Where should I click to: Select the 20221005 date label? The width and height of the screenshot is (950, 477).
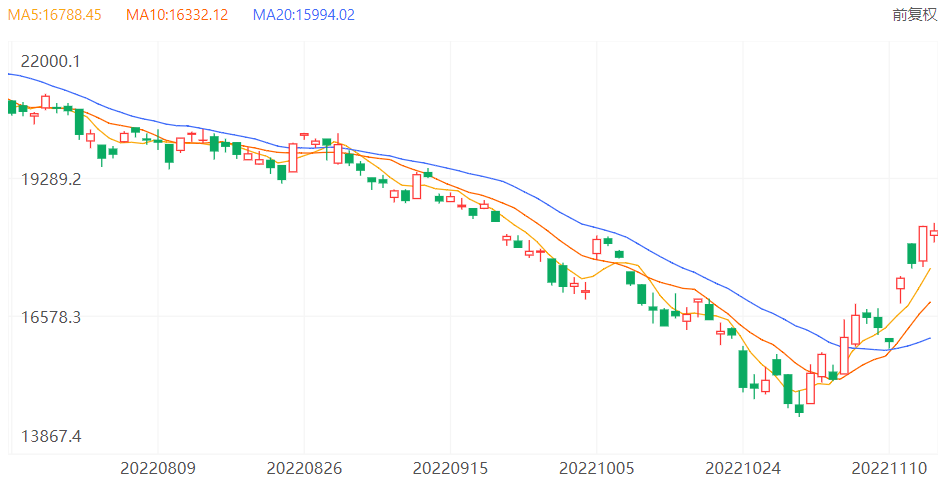596,468
